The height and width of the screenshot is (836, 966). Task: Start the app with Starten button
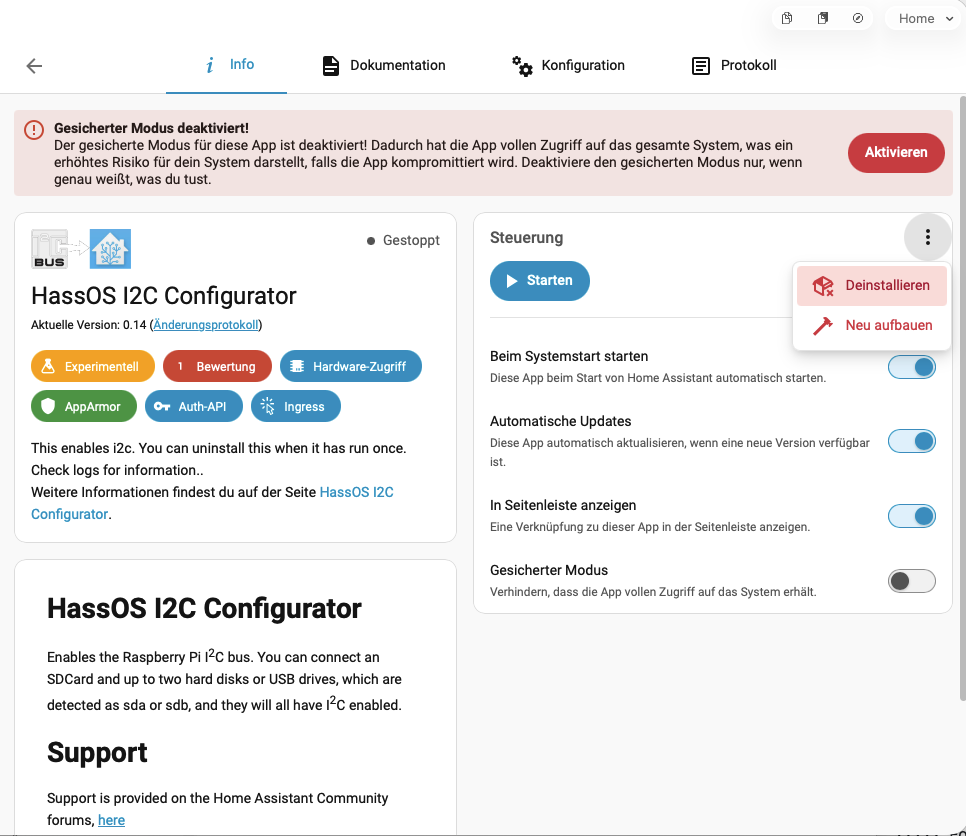coord(540,281)
